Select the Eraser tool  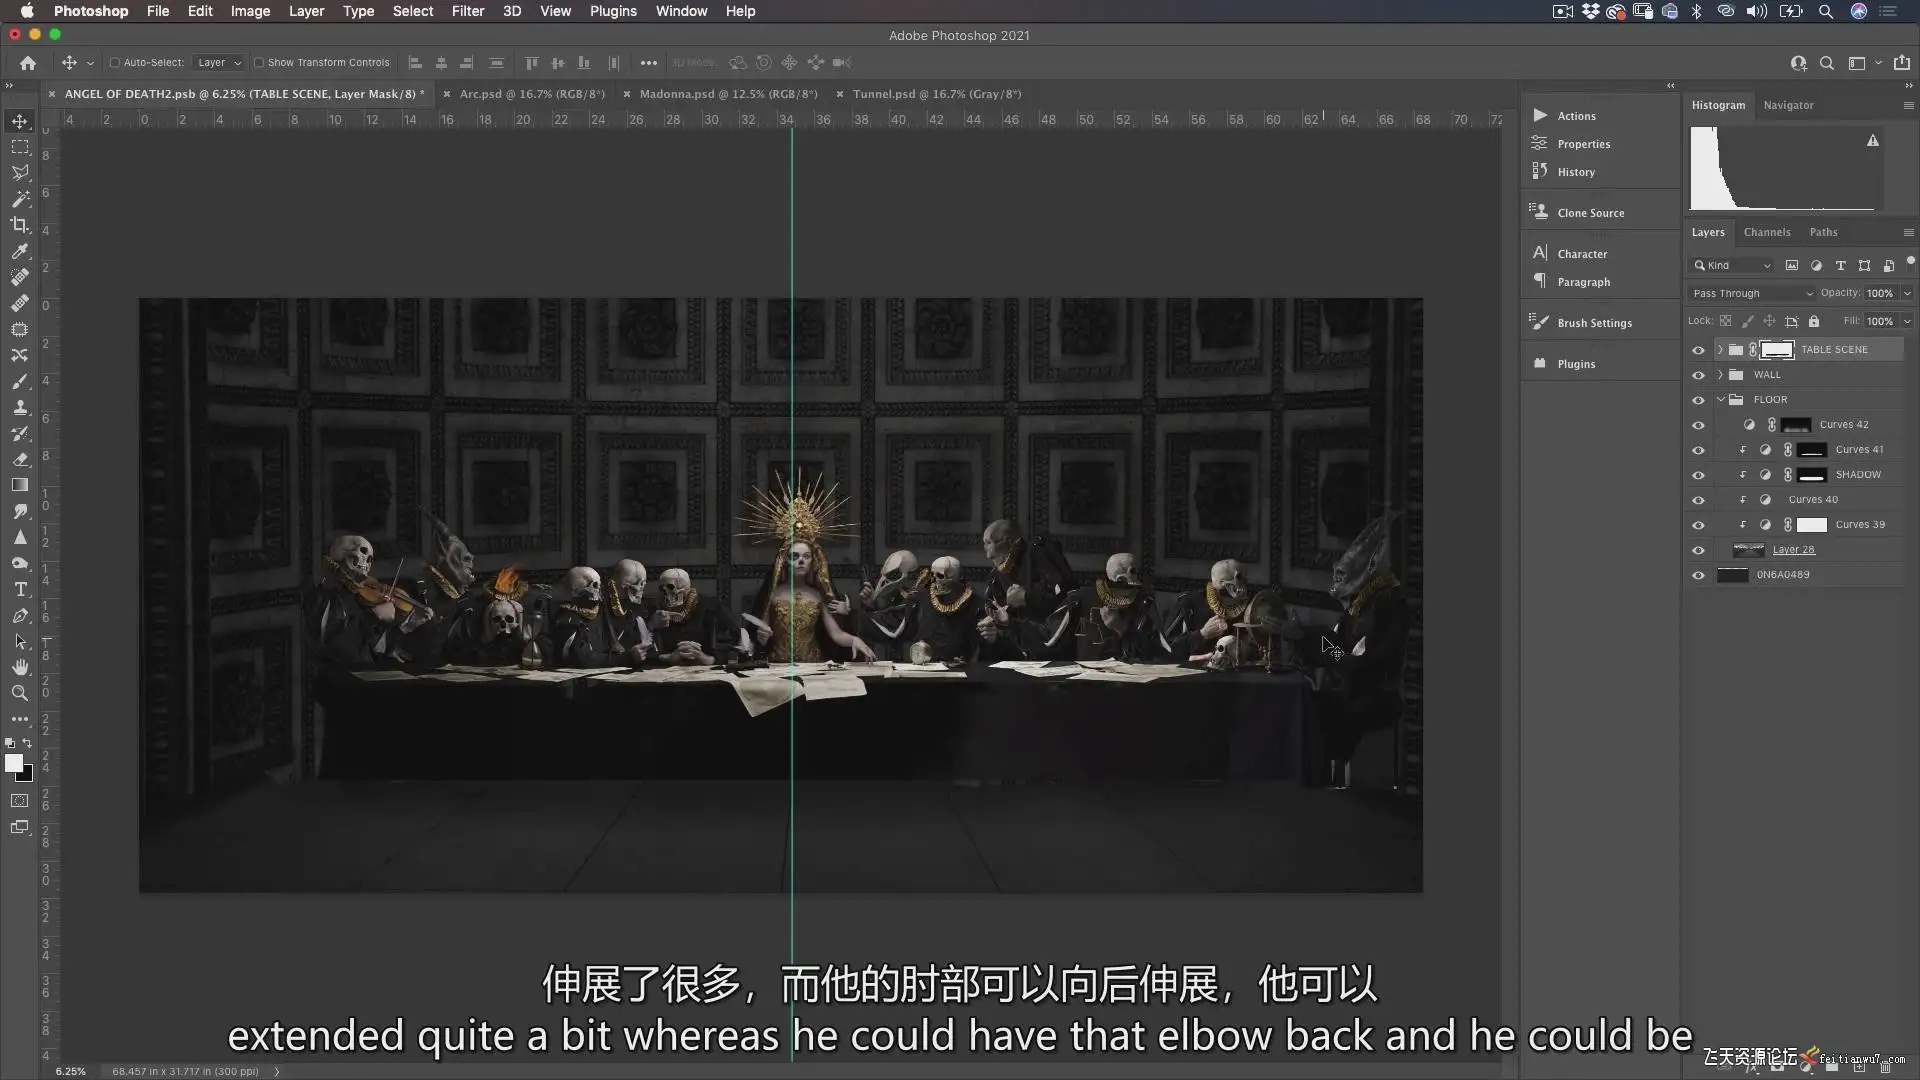pyautogui.click(x=20, y=459)
